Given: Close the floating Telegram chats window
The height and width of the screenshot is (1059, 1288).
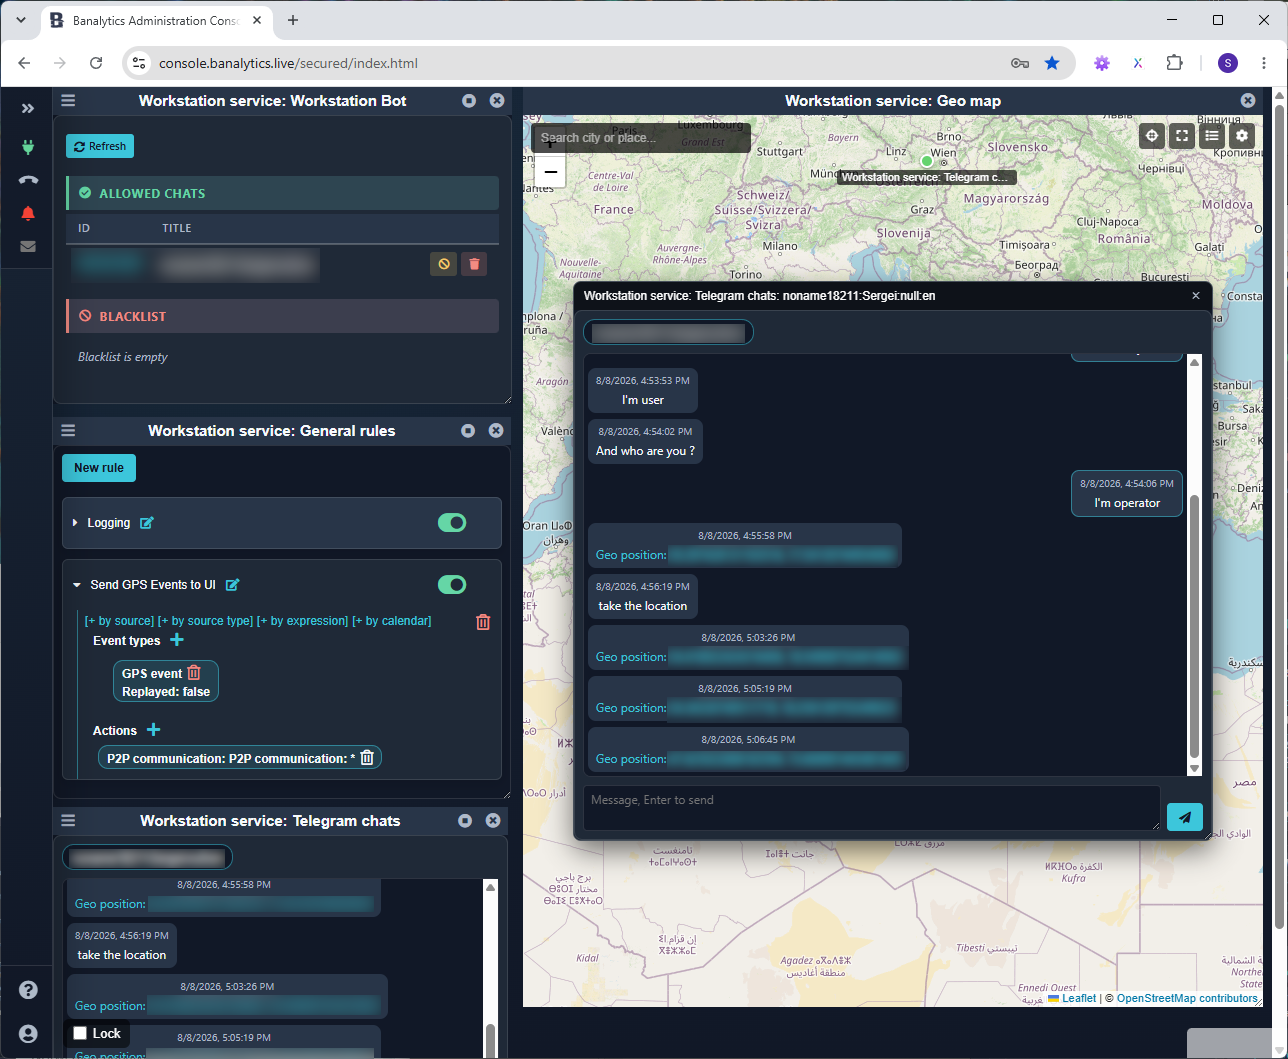Looking at the screenshot, I should coord(1196,296).
